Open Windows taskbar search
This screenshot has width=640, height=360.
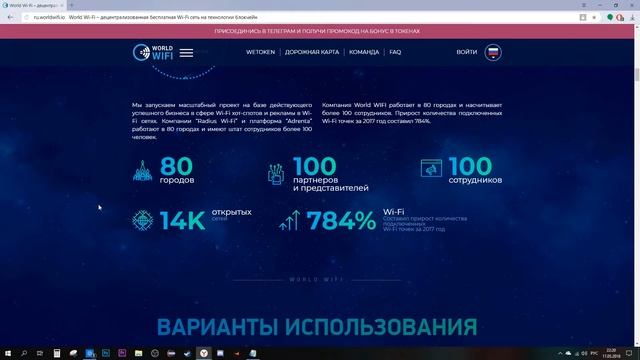[x=24, y=353]
